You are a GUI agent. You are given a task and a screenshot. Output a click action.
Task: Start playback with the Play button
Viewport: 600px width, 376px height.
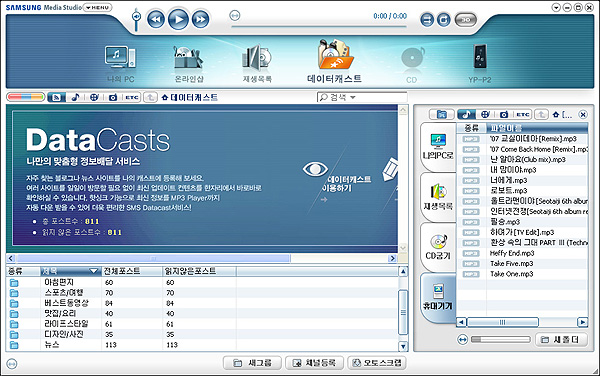pos(178,19)
